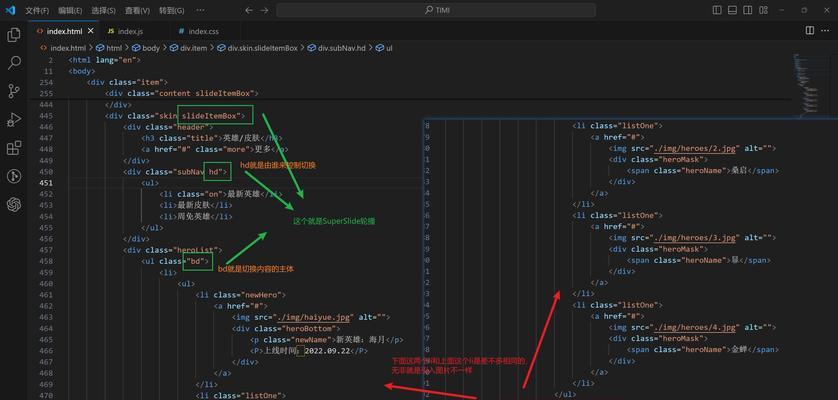The image size is (838, 400).
Task: Click the TIMI command center search box
Action: pyautogui.click(x=436, y=10)
